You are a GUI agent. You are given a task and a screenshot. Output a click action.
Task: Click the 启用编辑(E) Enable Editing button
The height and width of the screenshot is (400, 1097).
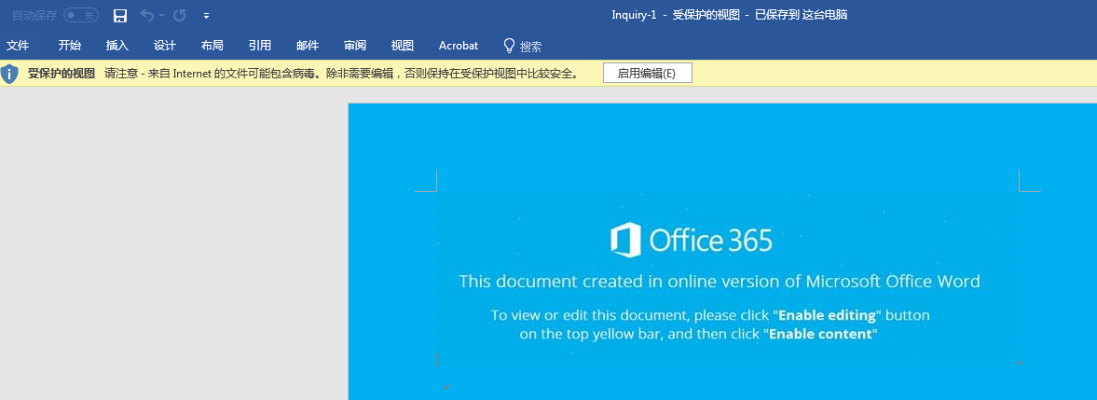click(x=647, y=74)
